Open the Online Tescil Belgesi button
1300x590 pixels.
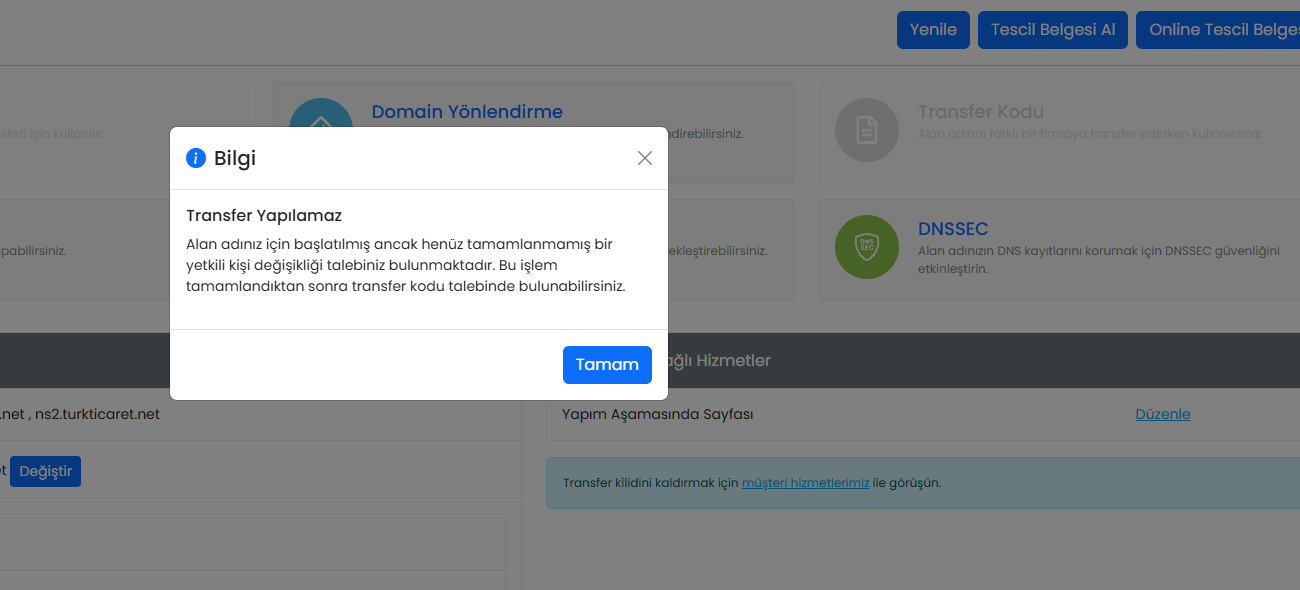[1218, 30]
